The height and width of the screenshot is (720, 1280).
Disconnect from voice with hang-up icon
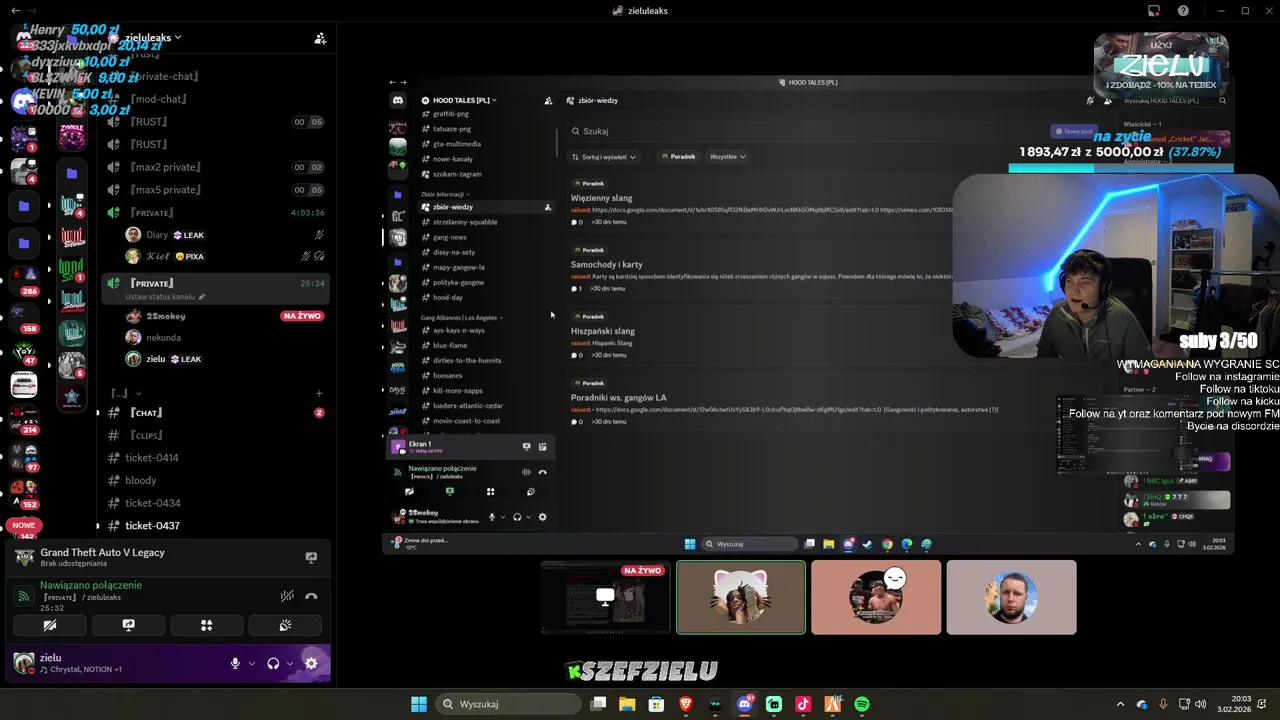pyautogui.click(x=311, y=596)
